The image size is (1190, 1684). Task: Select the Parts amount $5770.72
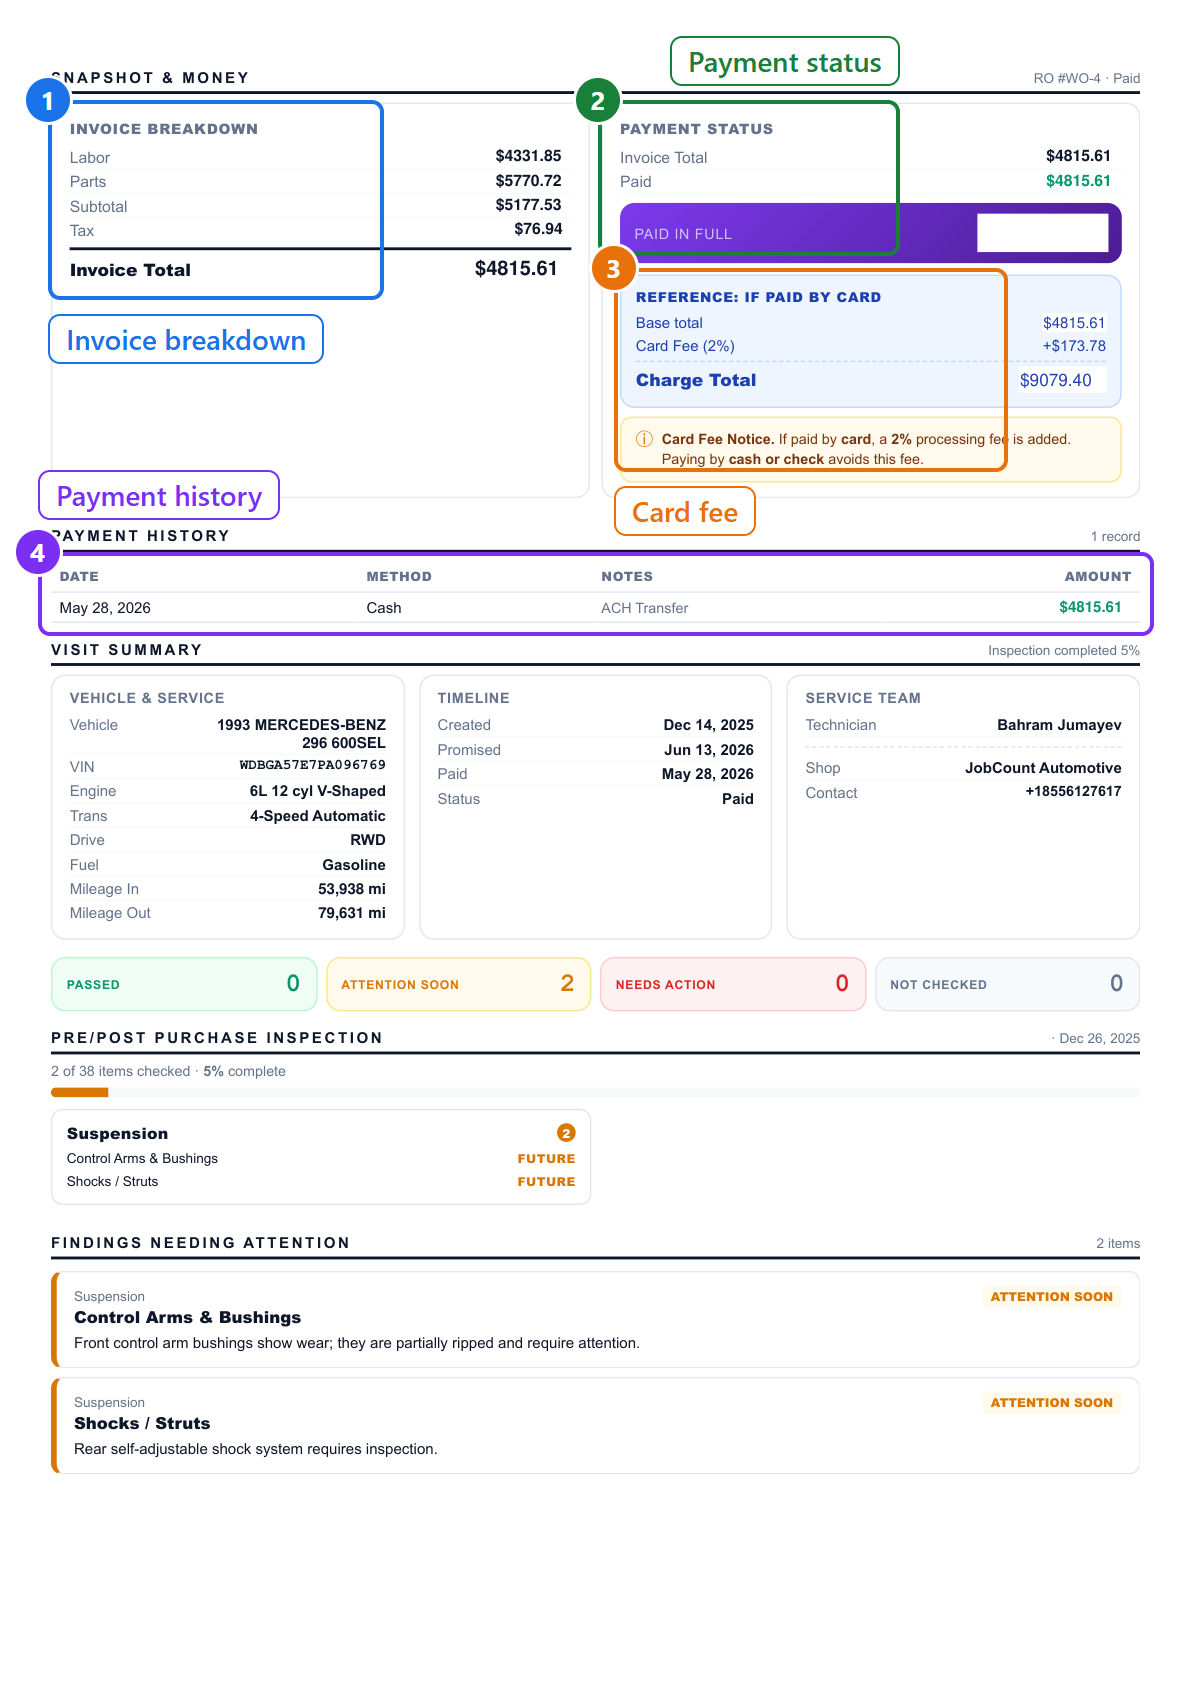(528, 181)
